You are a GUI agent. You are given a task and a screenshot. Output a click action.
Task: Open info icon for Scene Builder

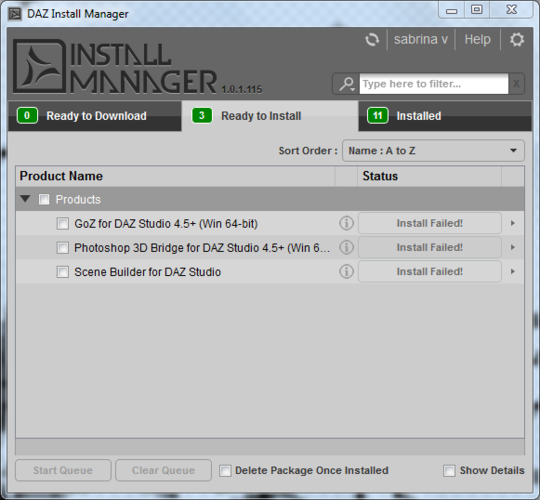346,271
